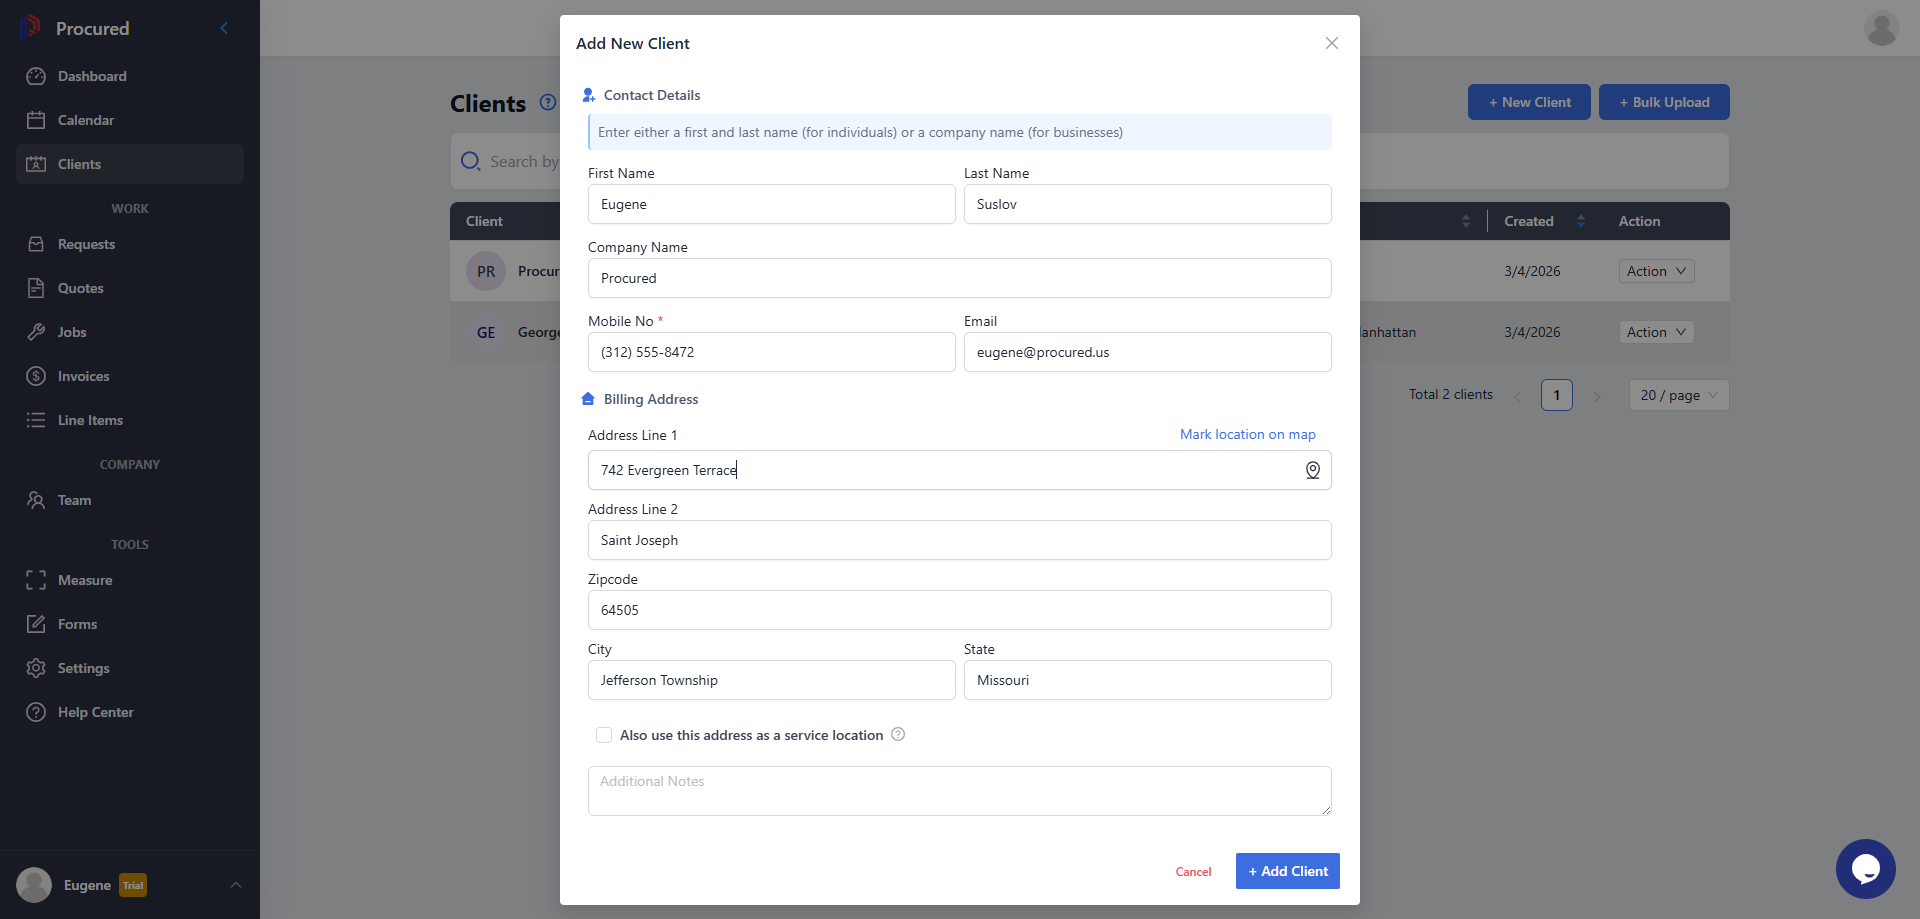Enable 'Also use this address as a service location'
The image size is (1920, 919).
[604, 735]
